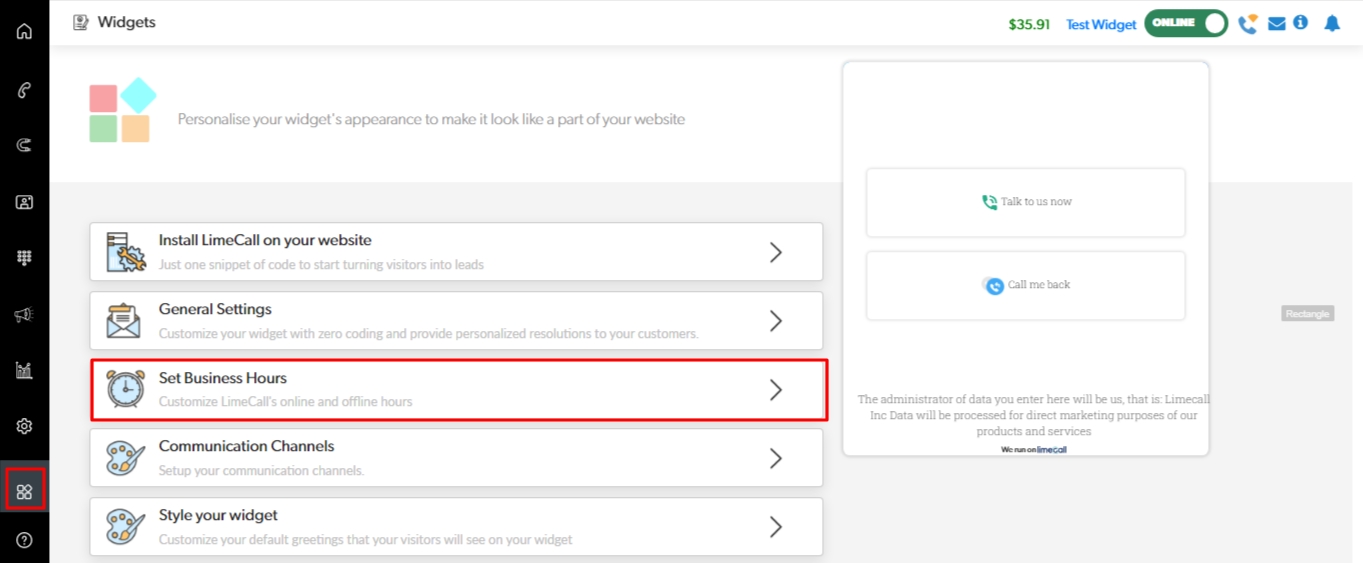Open the Home icon in sidebar
This screenshot has width=1363, height=563.
(x=24, y=31)
